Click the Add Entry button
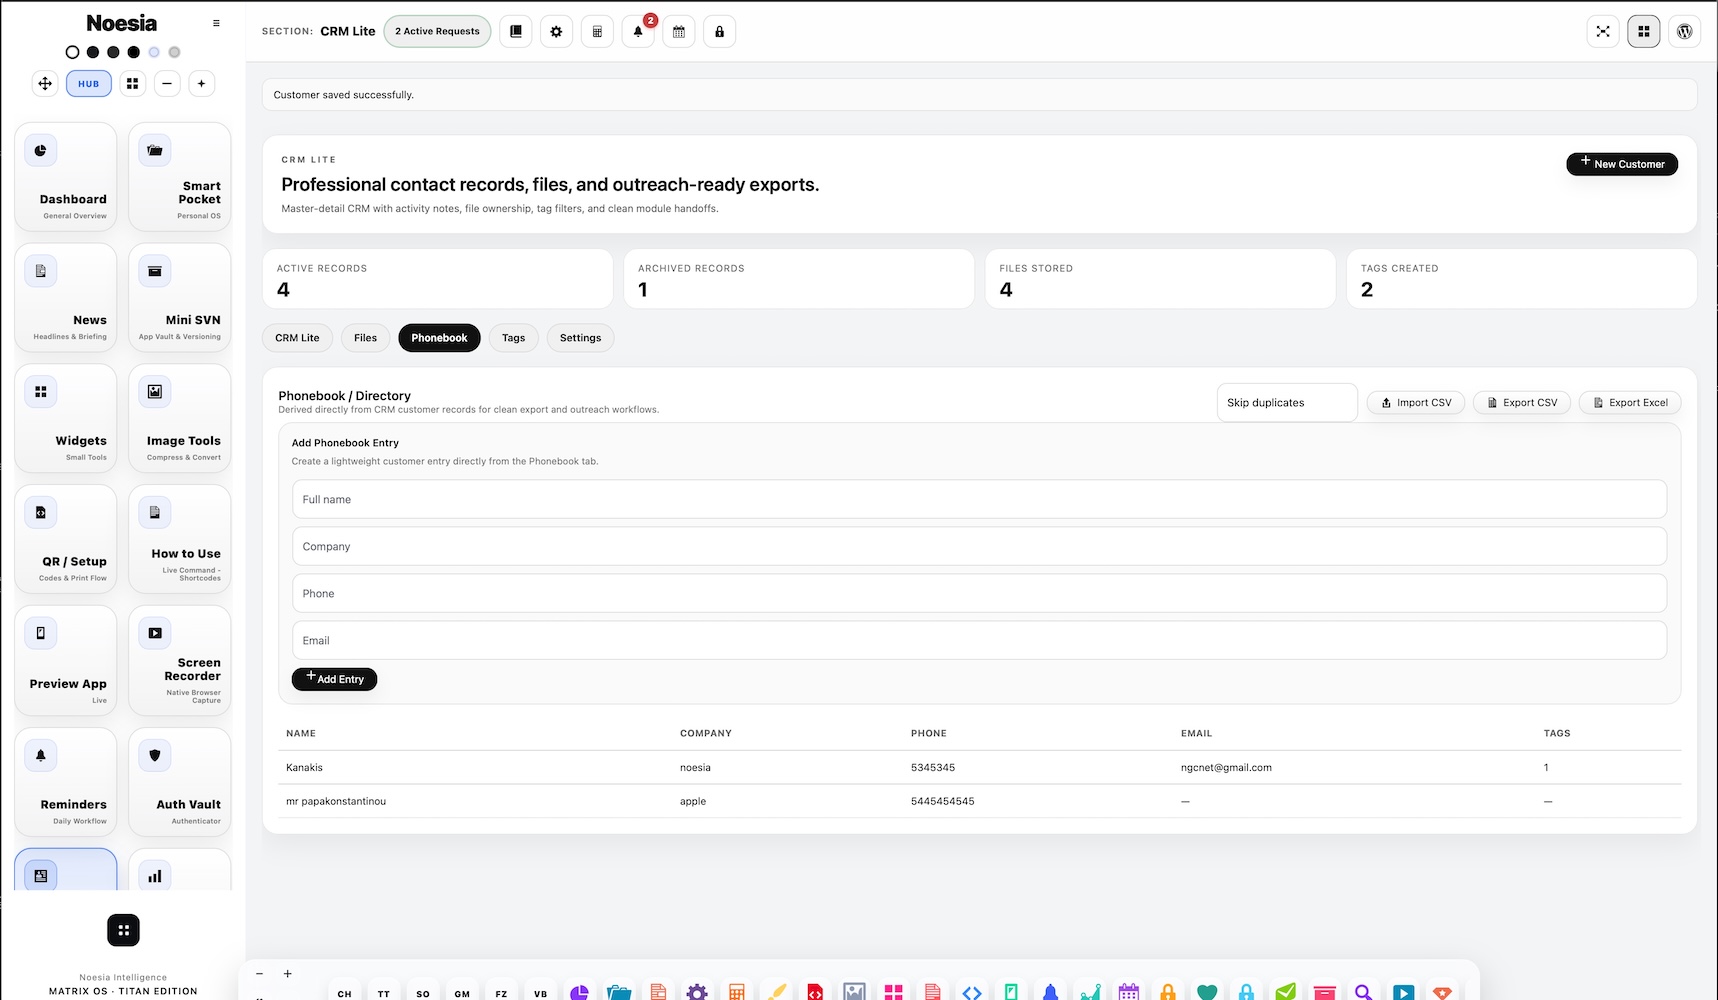Image resolution: width=1718 pixels, height=1000 pixels. click(x=334, y=679)
